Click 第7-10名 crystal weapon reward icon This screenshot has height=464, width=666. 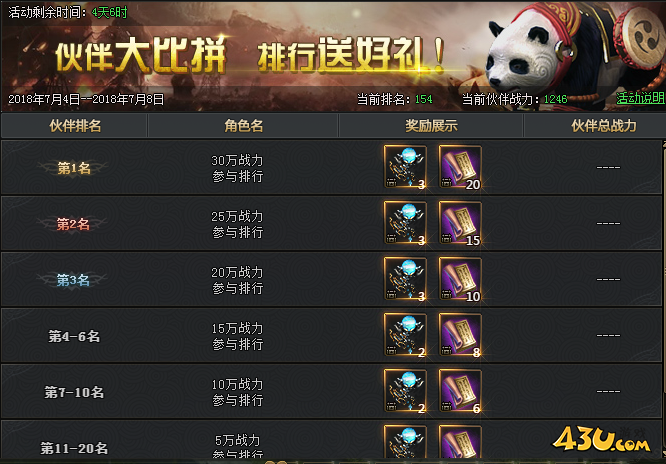coord(405,391)
